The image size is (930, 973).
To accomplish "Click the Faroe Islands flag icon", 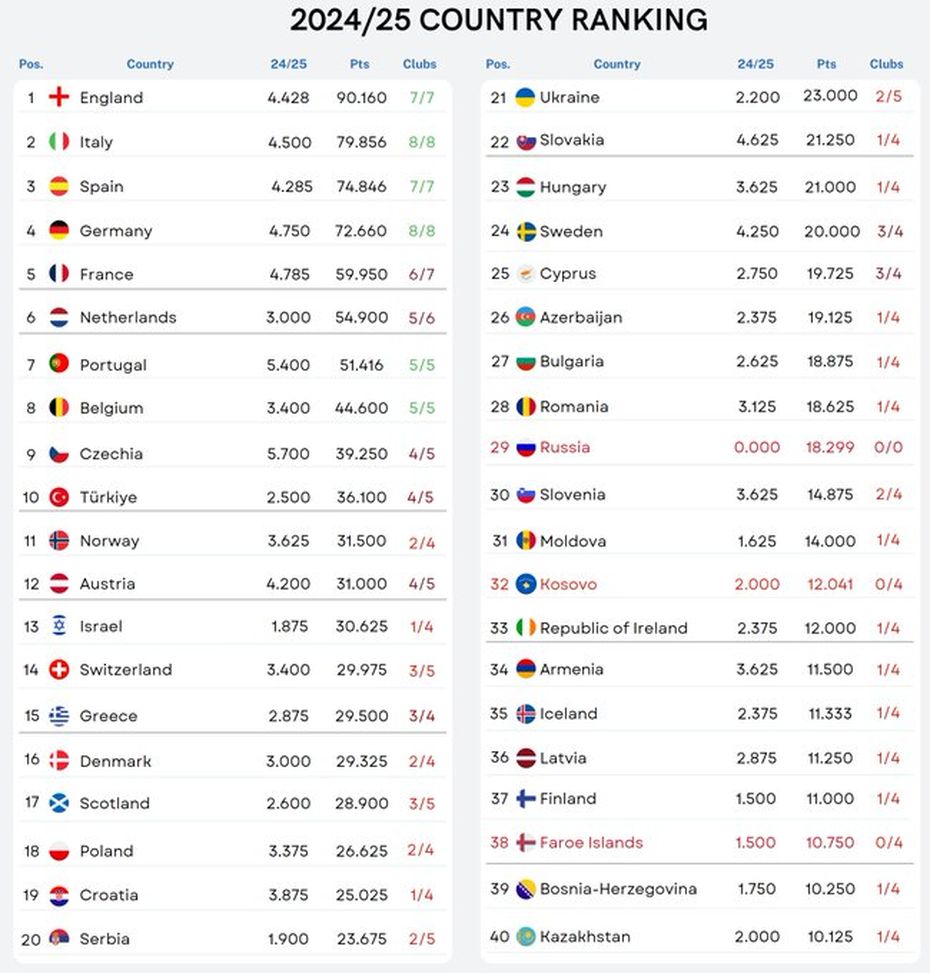I will click(x=526, y=842).
